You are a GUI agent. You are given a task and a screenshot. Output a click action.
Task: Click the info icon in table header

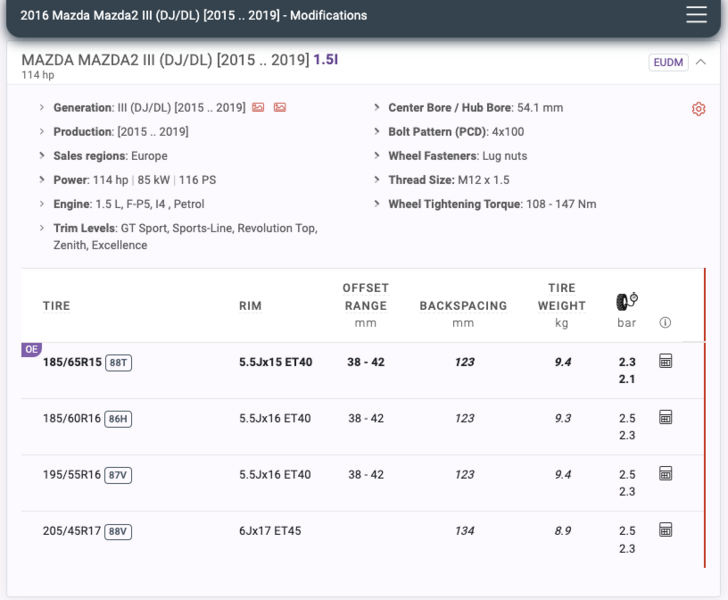(665, 322)
